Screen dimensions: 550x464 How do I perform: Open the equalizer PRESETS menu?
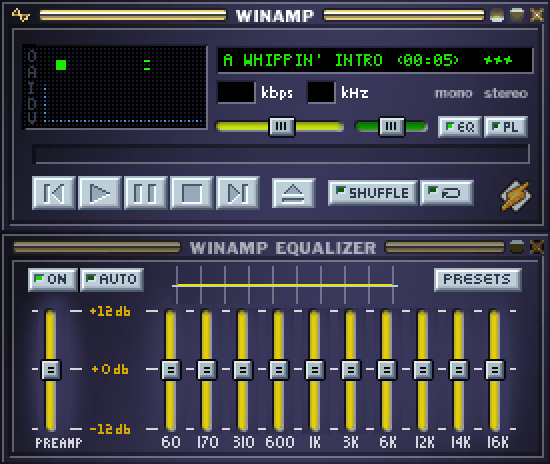coord(477,280)
